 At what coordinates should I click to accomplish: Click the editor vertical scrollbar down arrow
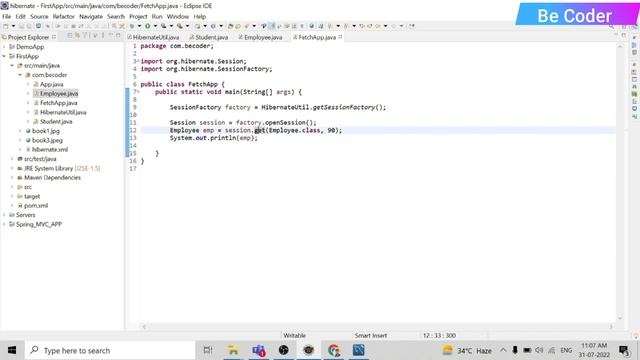[620, 318]
